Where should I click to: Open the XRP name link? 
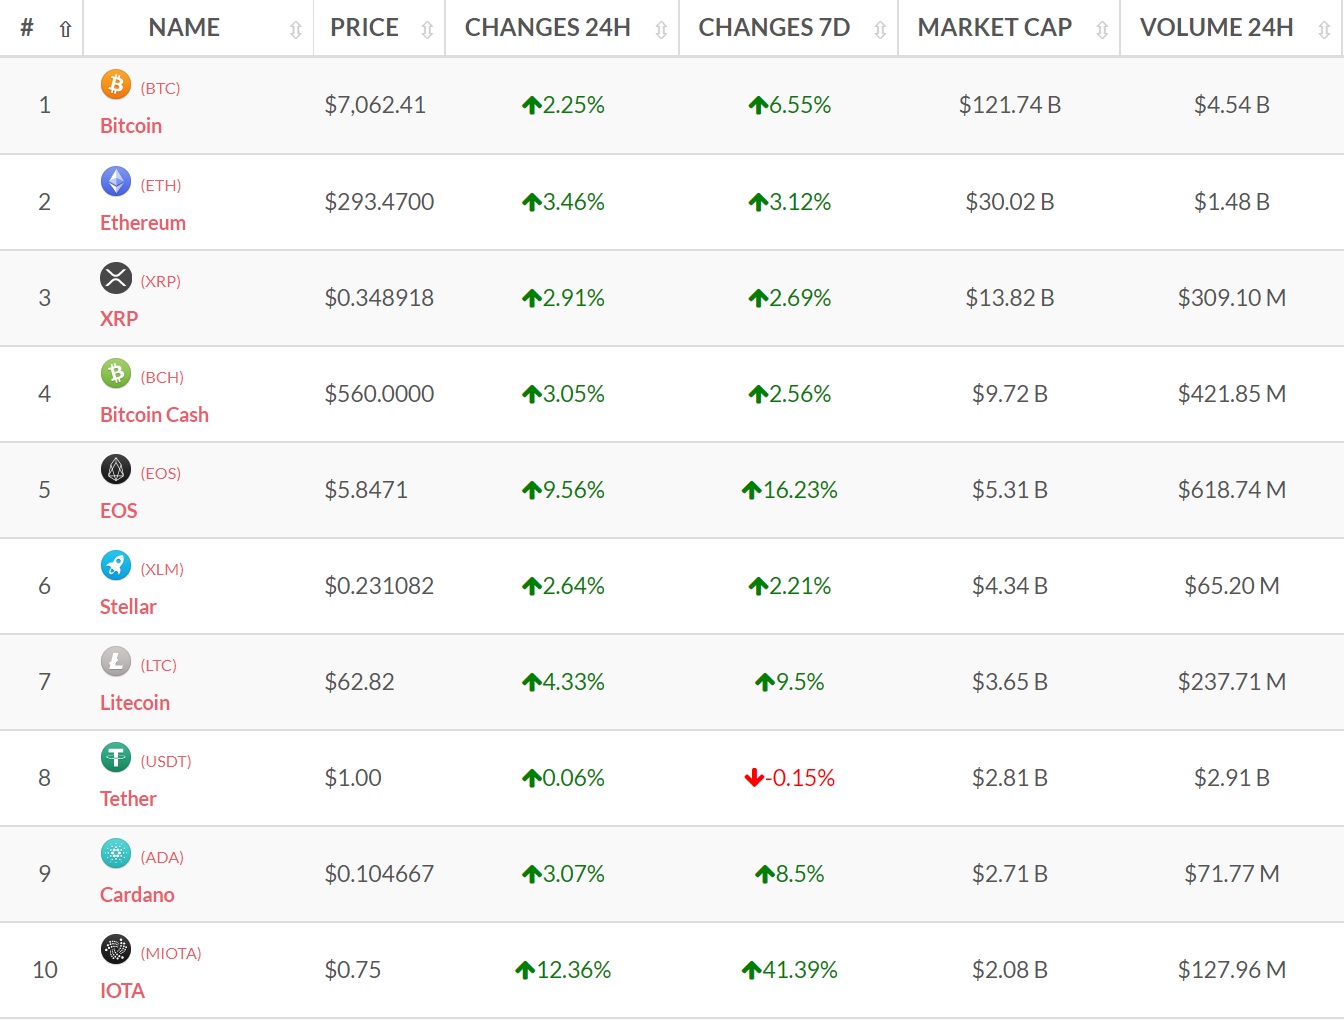tap(119, 319)
